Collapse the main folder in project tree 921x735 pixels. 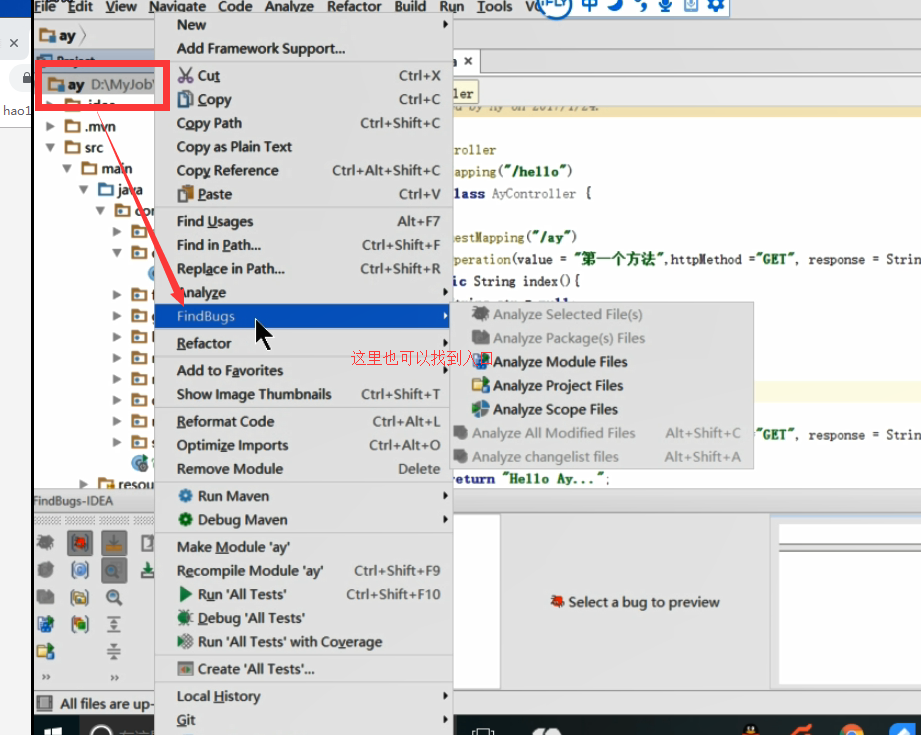(67, 169)
